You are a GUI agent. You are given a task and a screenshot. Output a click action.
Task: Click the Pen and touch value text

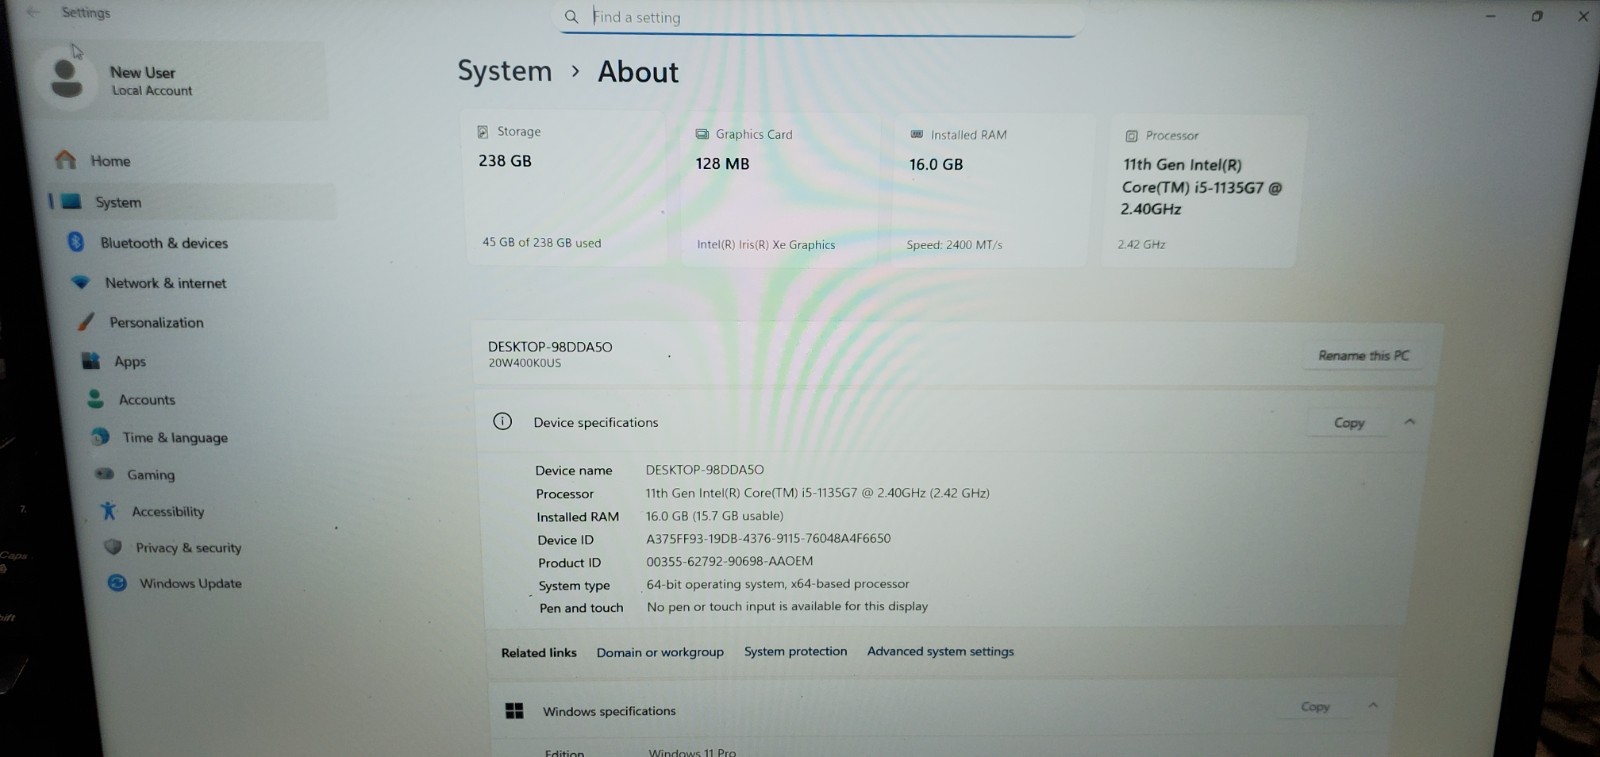click(x=787, y=606)
